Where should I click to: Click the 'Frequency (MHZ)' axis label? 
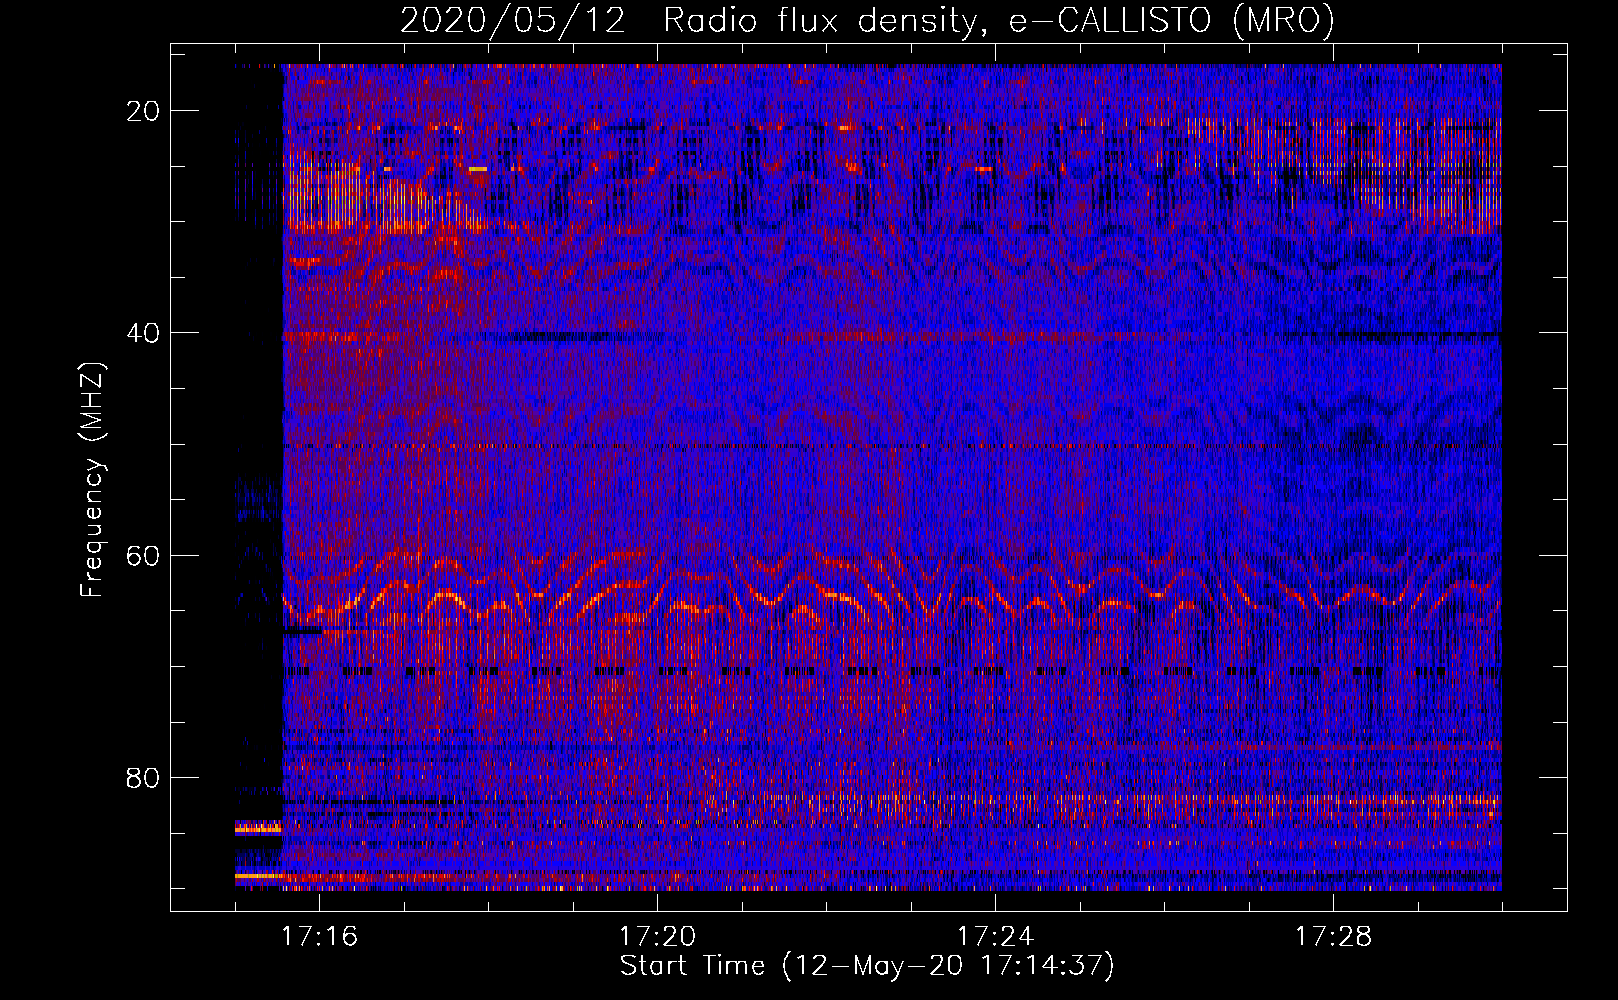[x=92, y=480]
